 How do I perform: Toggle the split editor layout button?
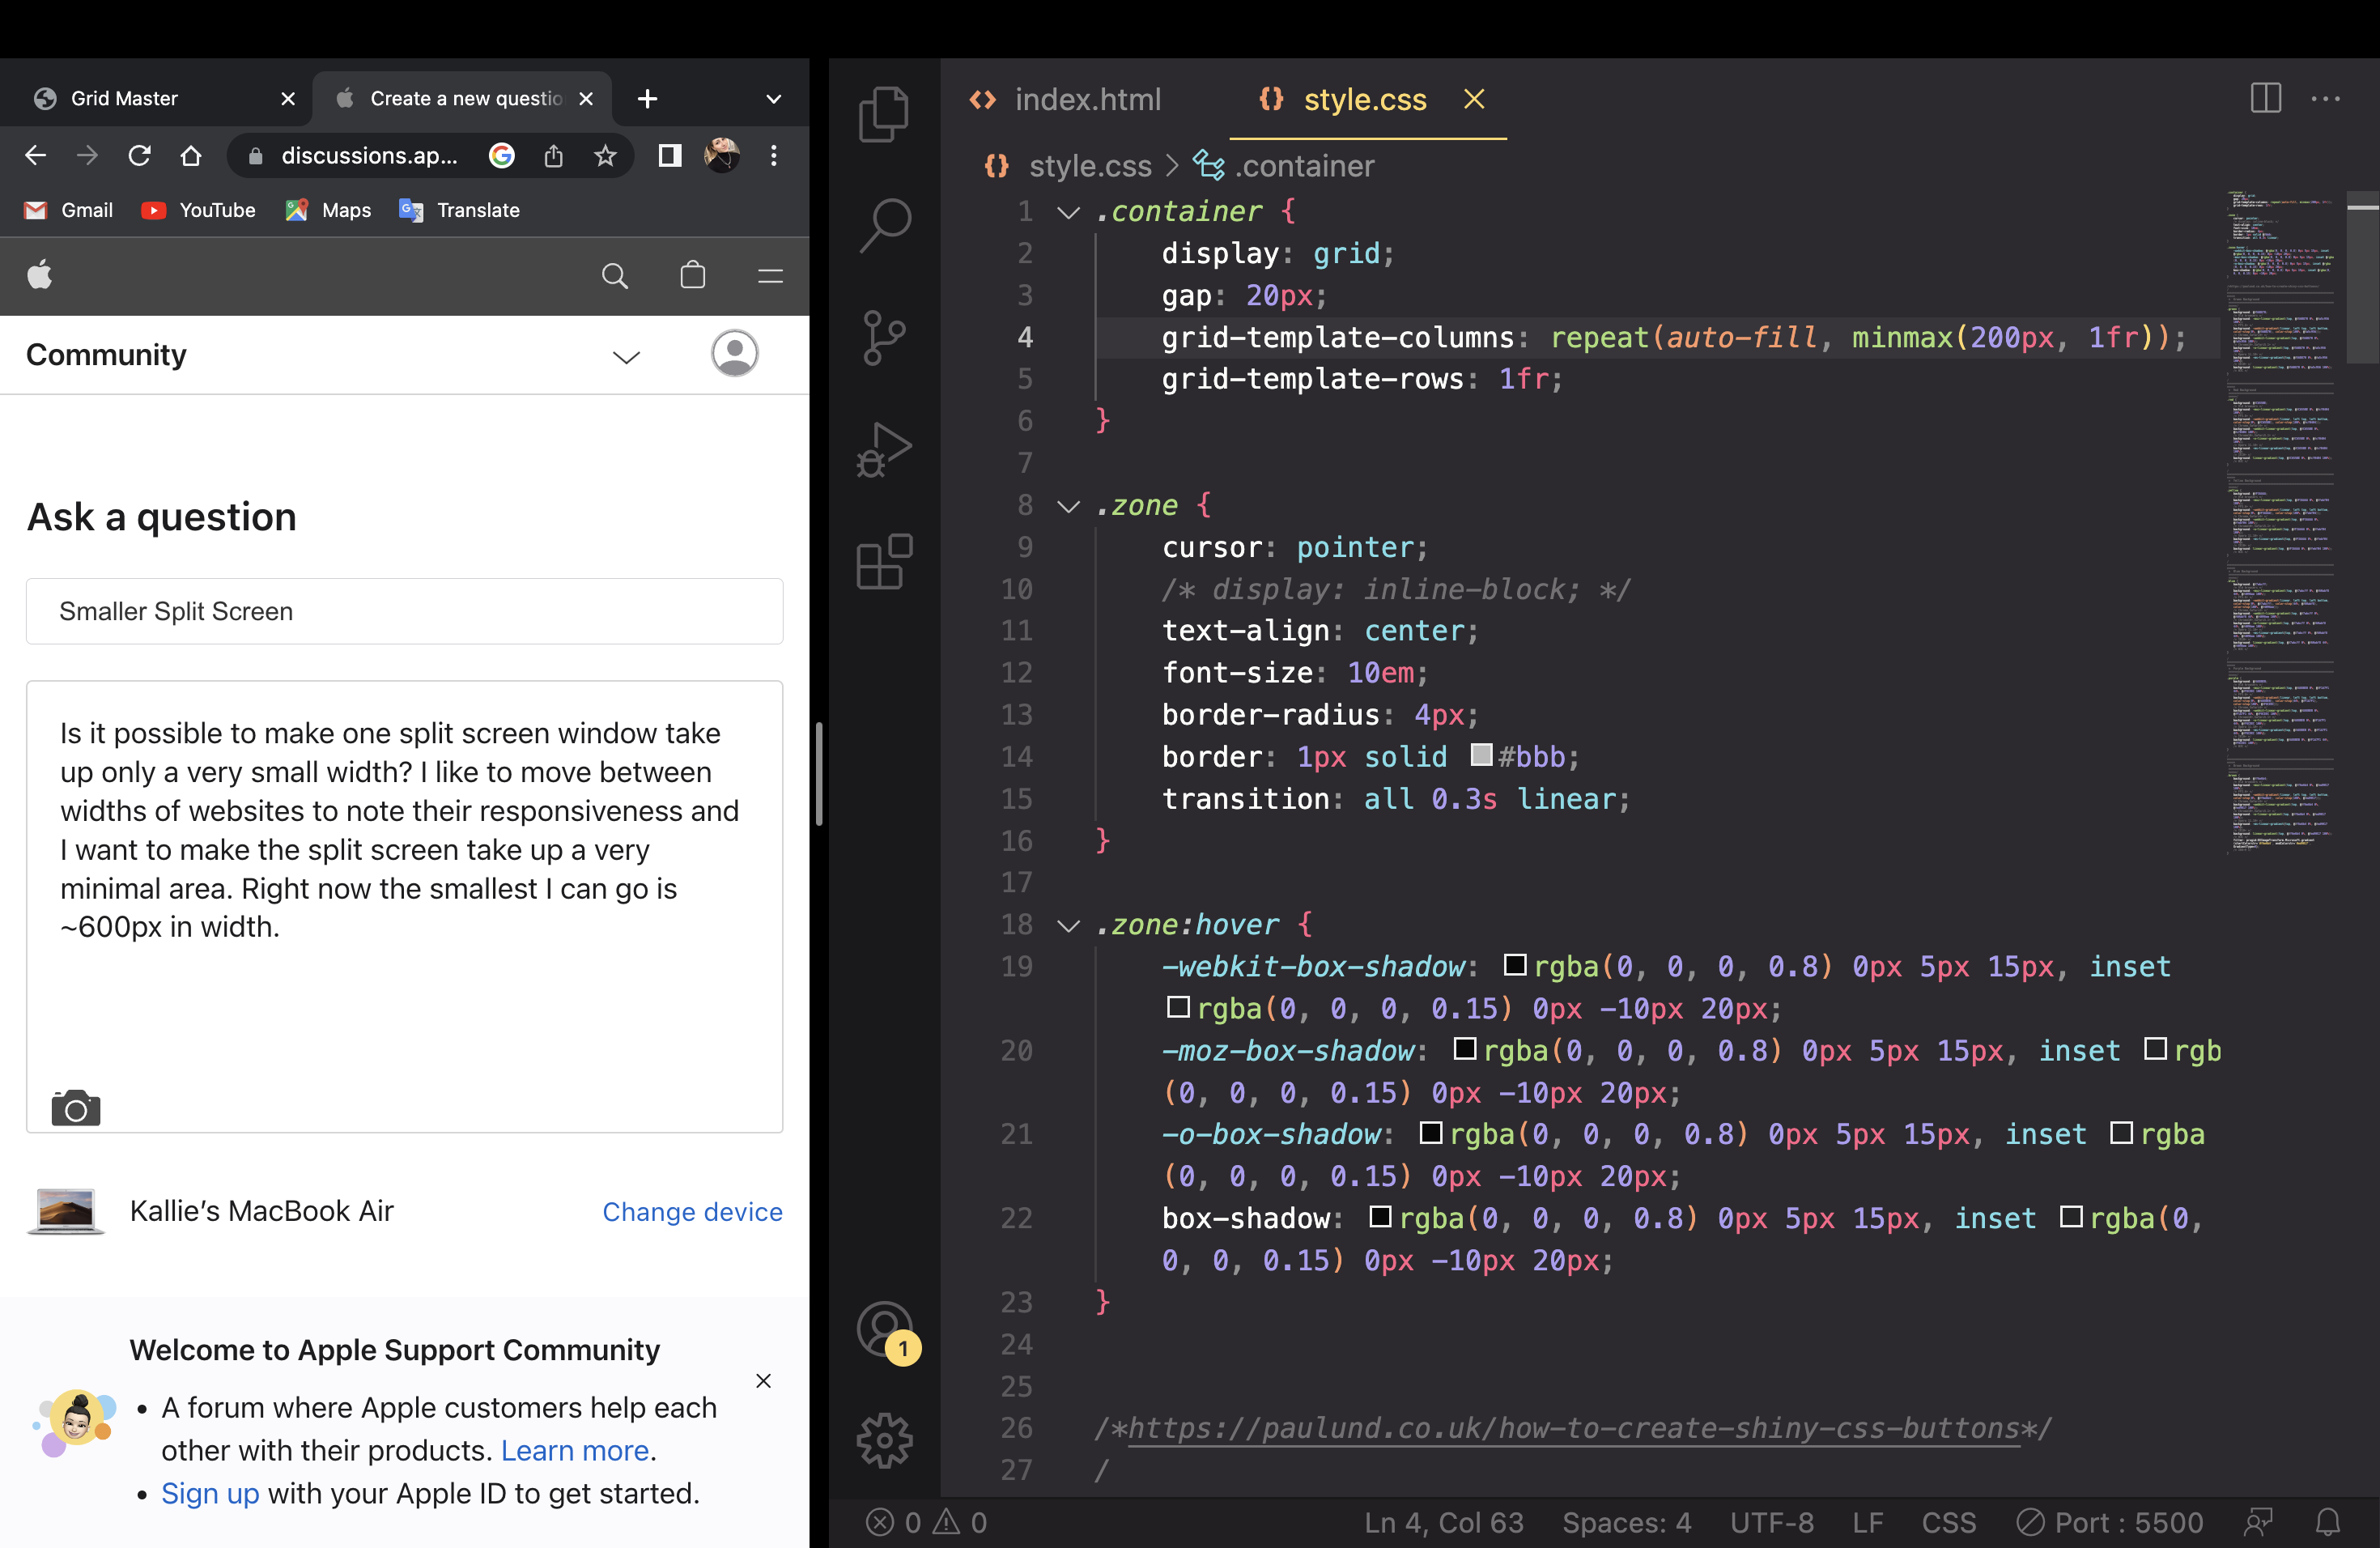(2265, 98)
